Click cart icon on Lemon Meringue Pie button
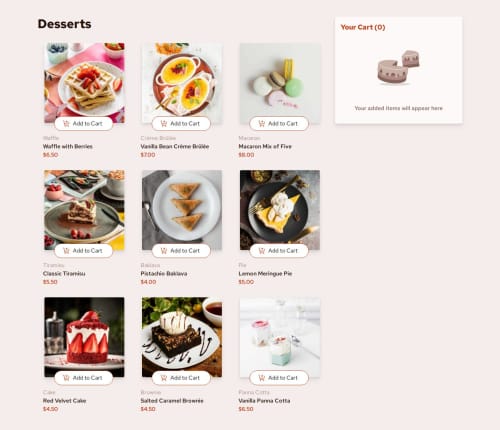 262,251
